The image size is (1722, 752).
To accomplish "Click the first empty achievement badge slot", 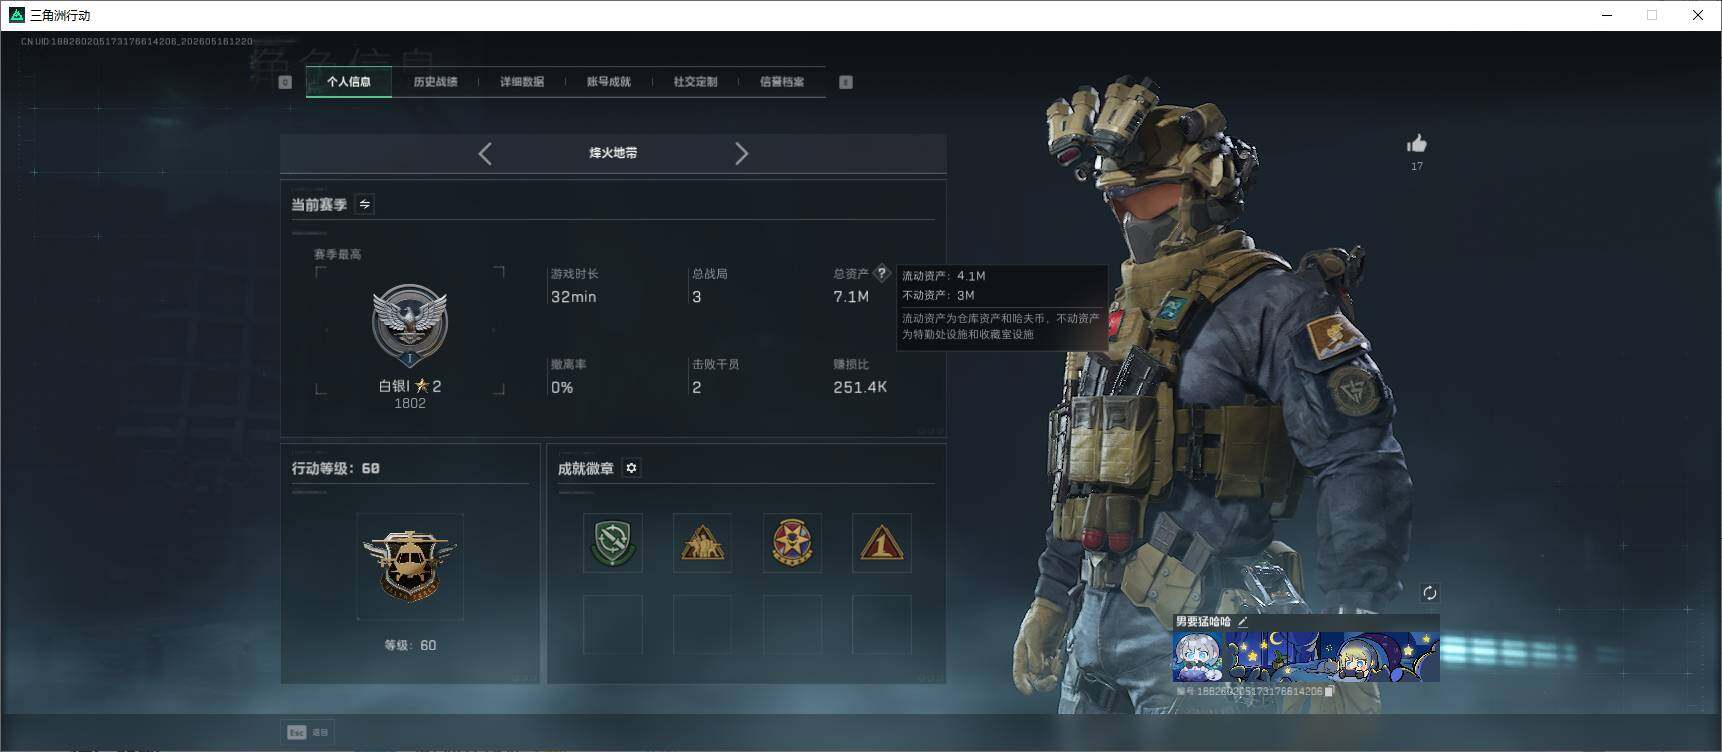I will [613, 624].
